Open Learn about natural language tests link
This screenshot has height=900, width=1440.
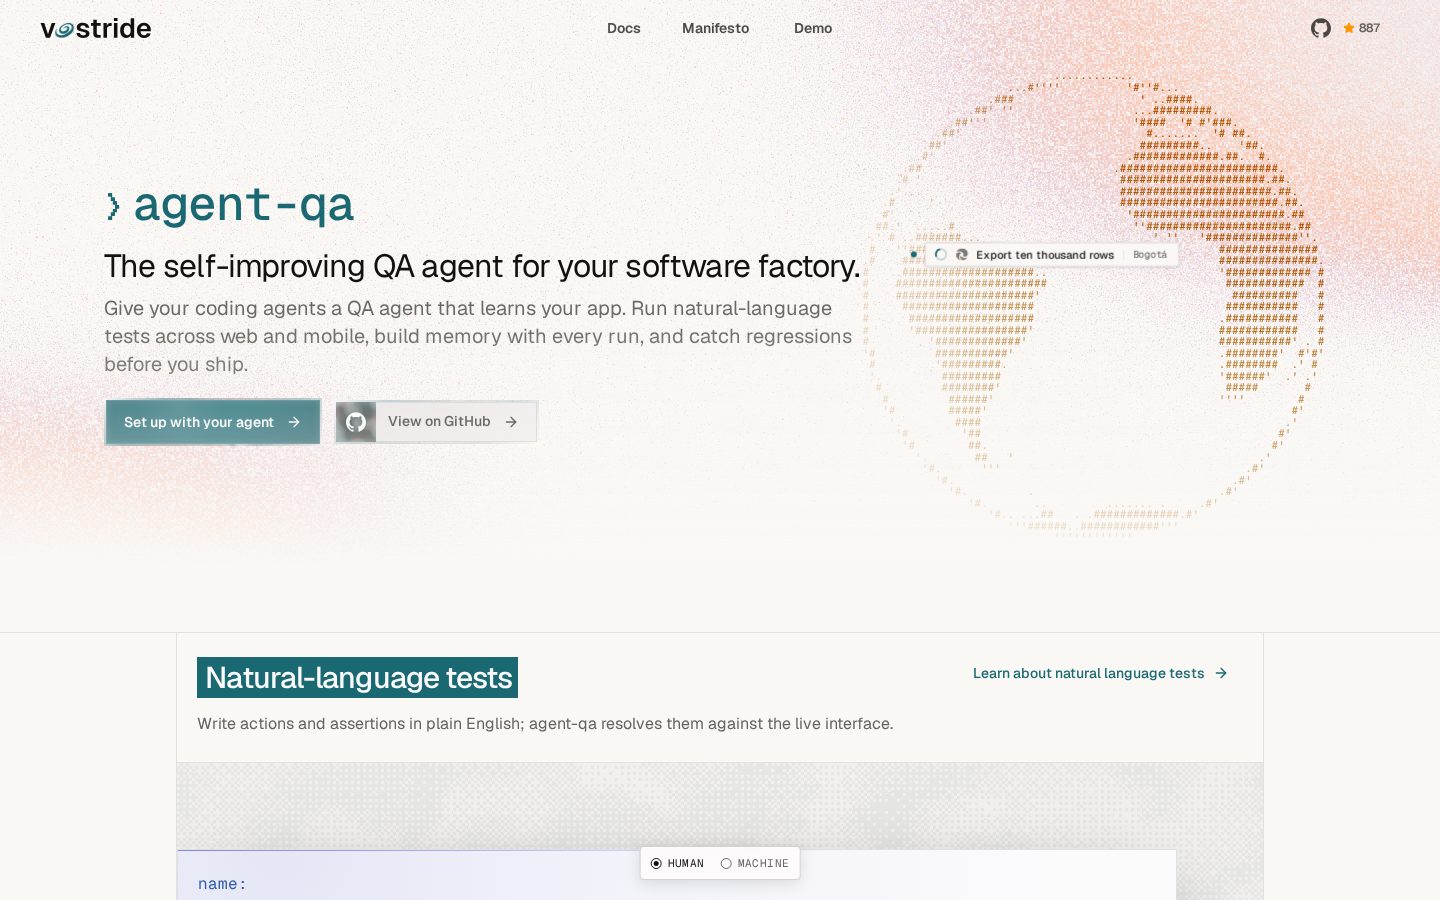click(x=1100, y=673)
